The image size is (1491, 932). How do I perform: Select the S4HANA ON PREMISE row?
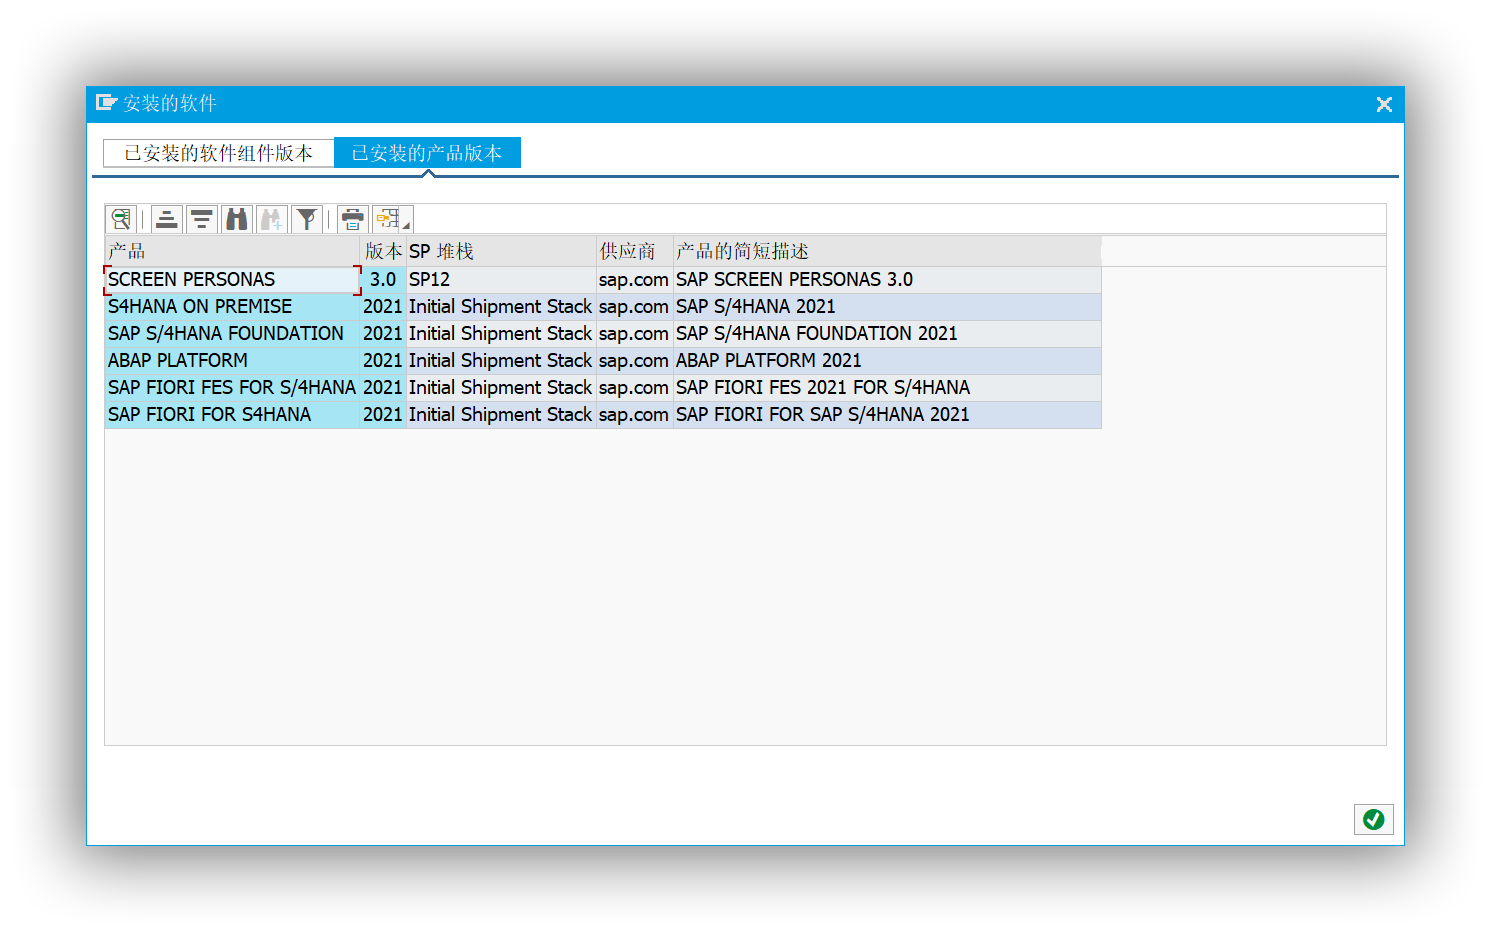[x=603, y=307]
